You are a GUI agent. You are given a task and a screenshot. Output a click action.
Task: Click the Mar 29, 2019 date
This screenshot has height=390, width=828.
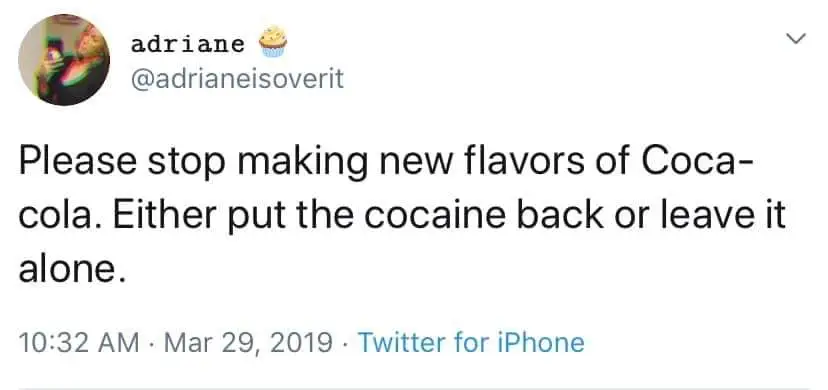[x=248, y=343]
